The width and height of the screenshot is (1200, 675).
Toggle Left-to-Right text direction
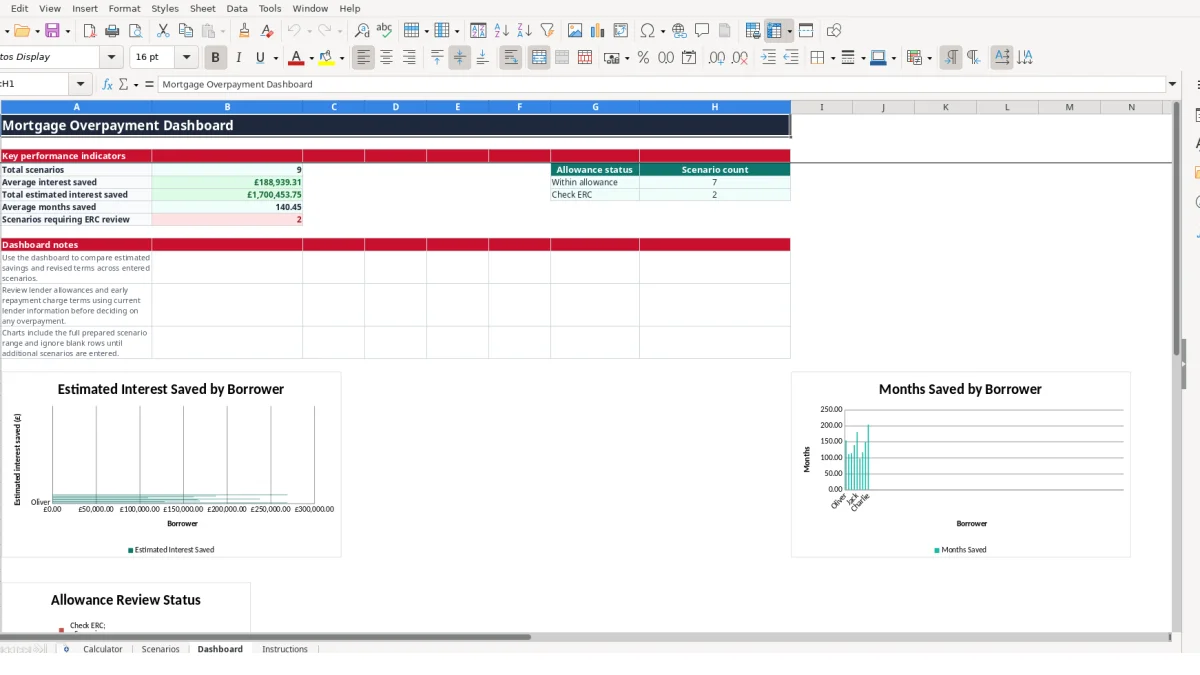coord(951,58)
